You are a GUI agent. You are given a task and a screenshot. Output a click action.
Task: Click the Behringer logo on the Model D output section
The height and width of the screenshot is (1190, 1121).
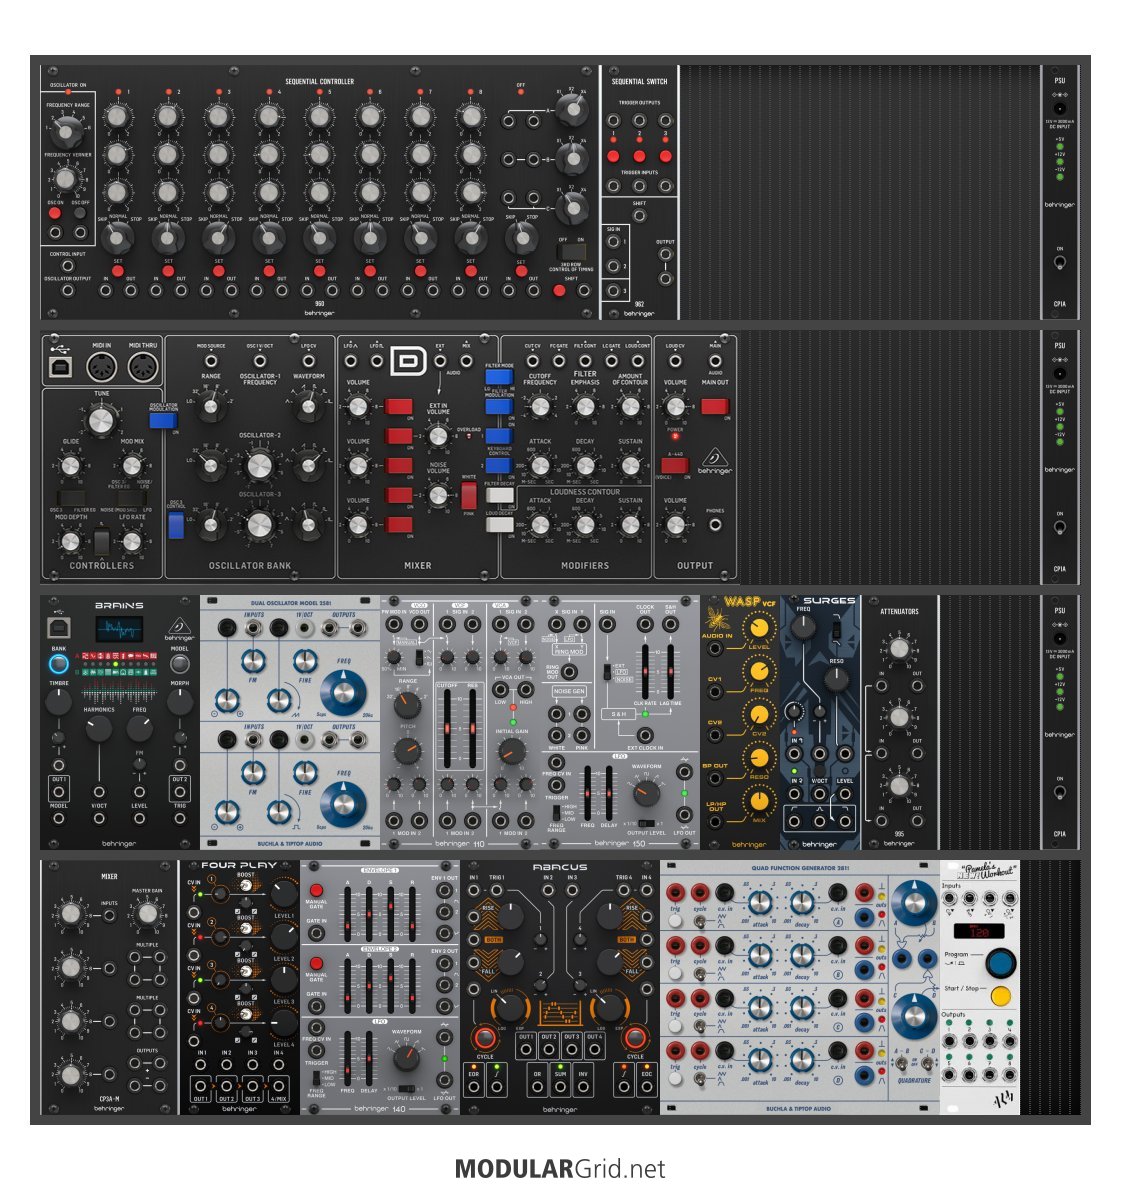(714, 461)
